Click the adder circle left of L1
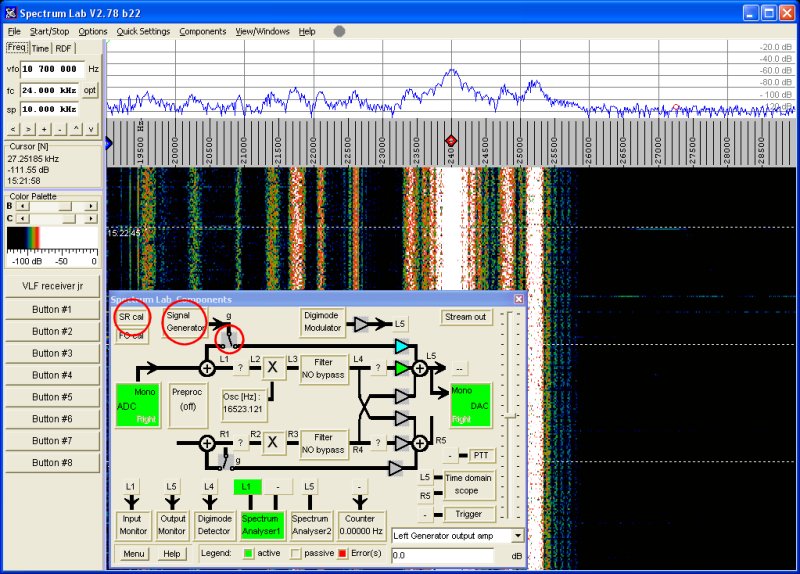Screen dimensions: 800x574 pyautogui.click(x=207, y=368)
